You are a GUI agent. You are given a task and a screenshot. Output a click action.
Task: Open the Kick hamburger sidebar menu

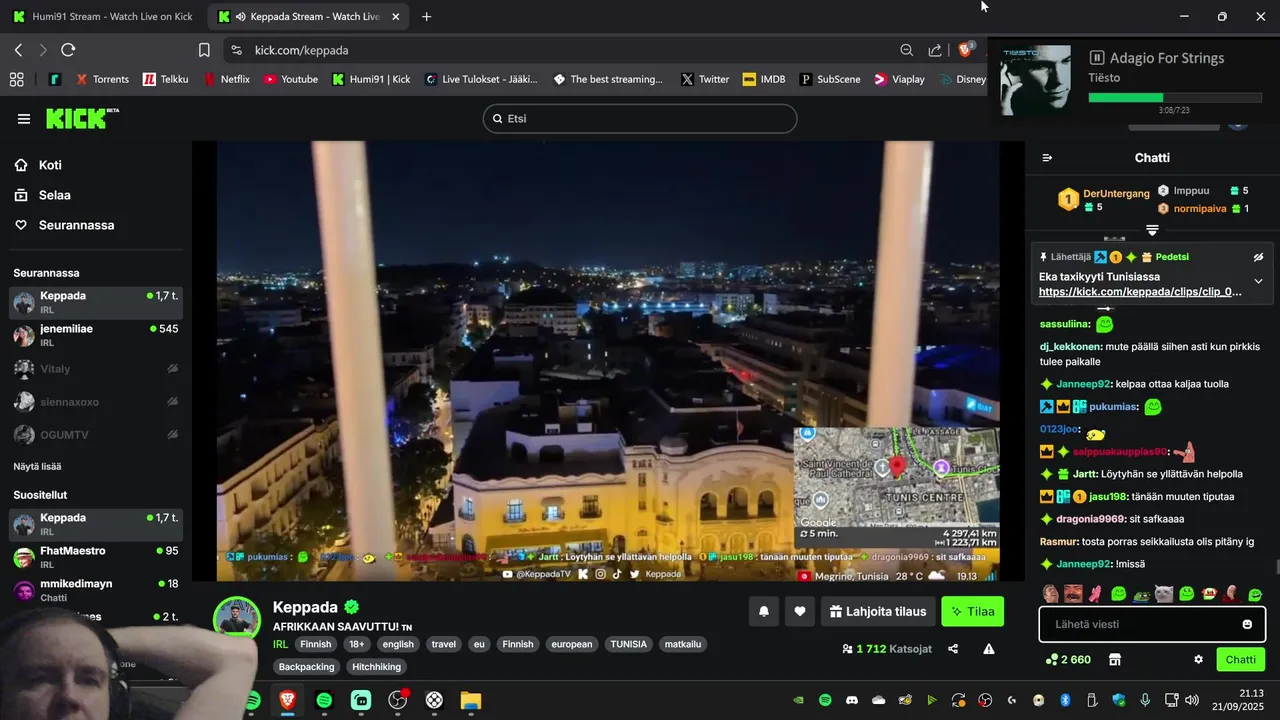click(x=24, y=119)
